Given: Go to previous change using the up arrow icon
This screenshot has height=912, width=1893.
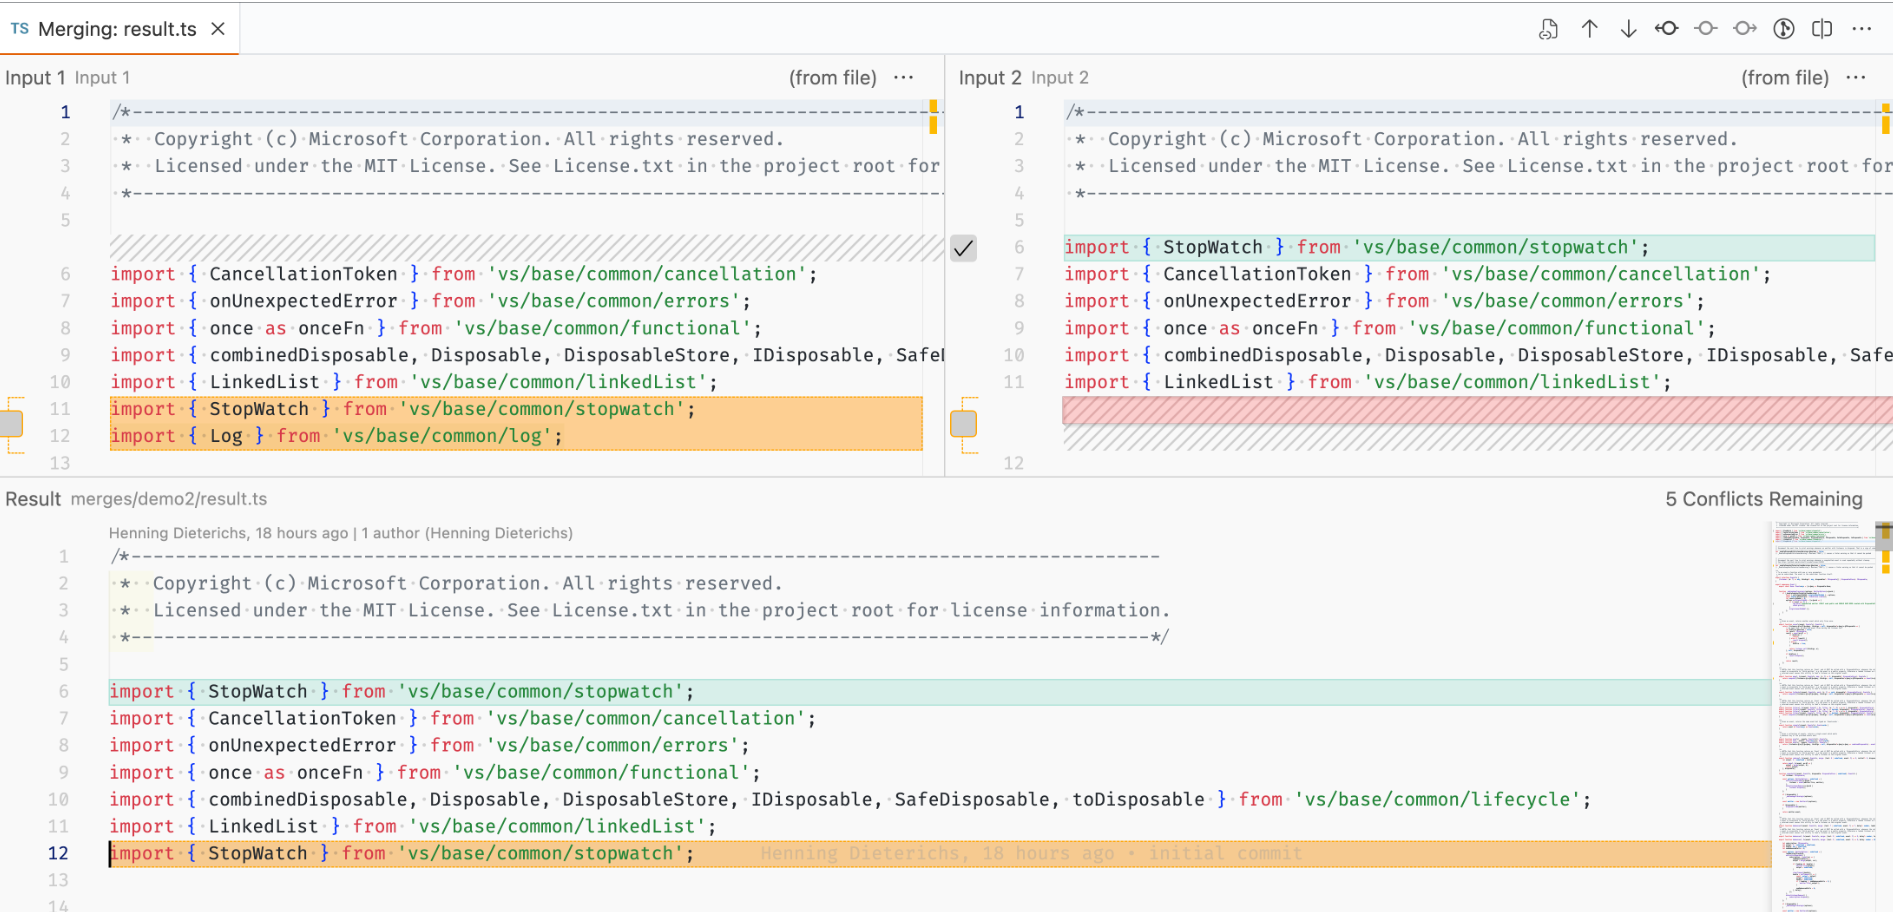Looking at the screenshot, I should pos(1589,28).
